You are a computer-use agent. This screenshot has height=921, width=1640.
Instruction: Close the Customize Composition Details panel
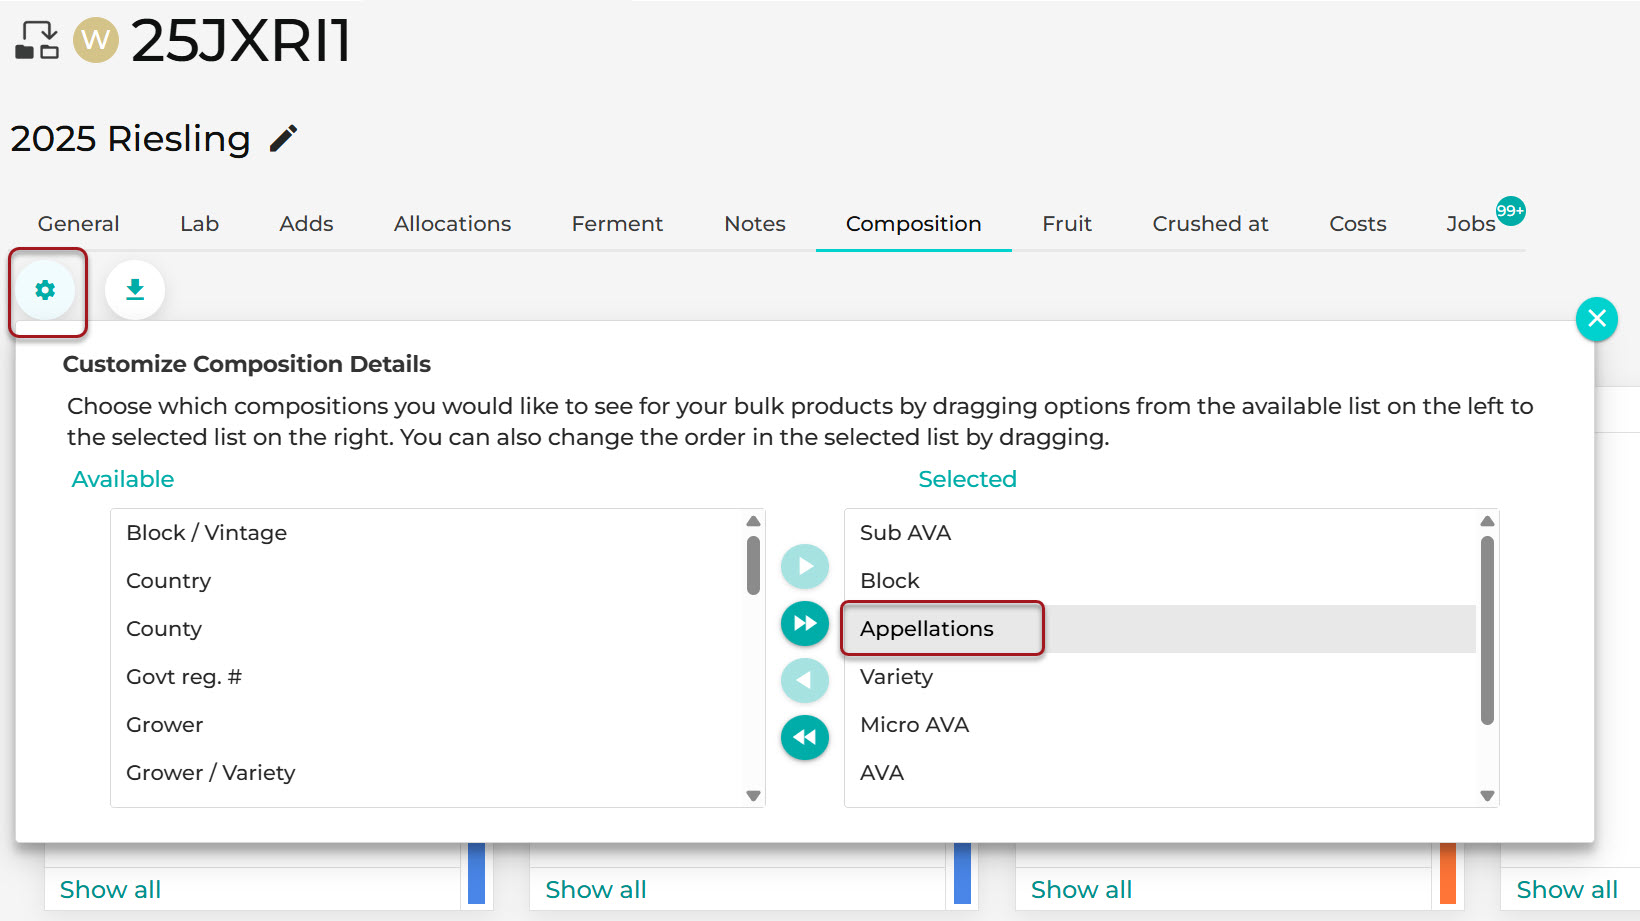pyautogui.click(x=1597, y=319)
